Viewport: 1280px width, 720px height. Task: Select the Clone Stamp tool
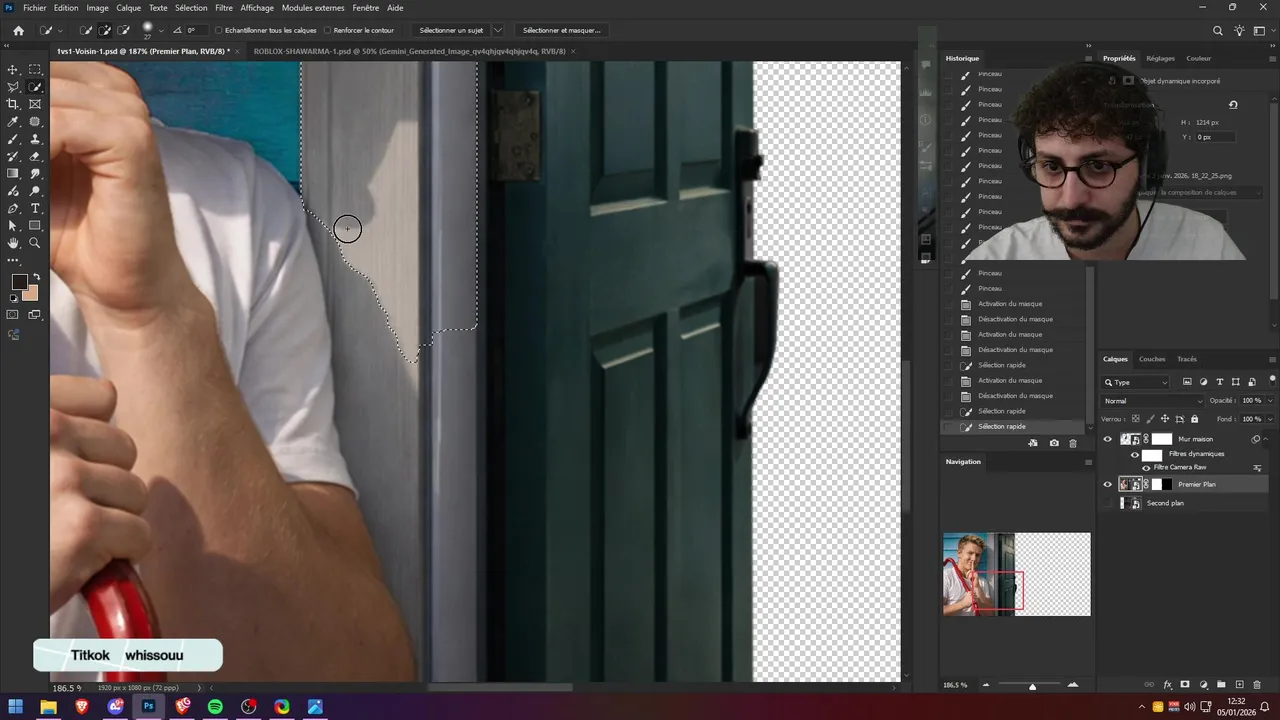(35, 139)
